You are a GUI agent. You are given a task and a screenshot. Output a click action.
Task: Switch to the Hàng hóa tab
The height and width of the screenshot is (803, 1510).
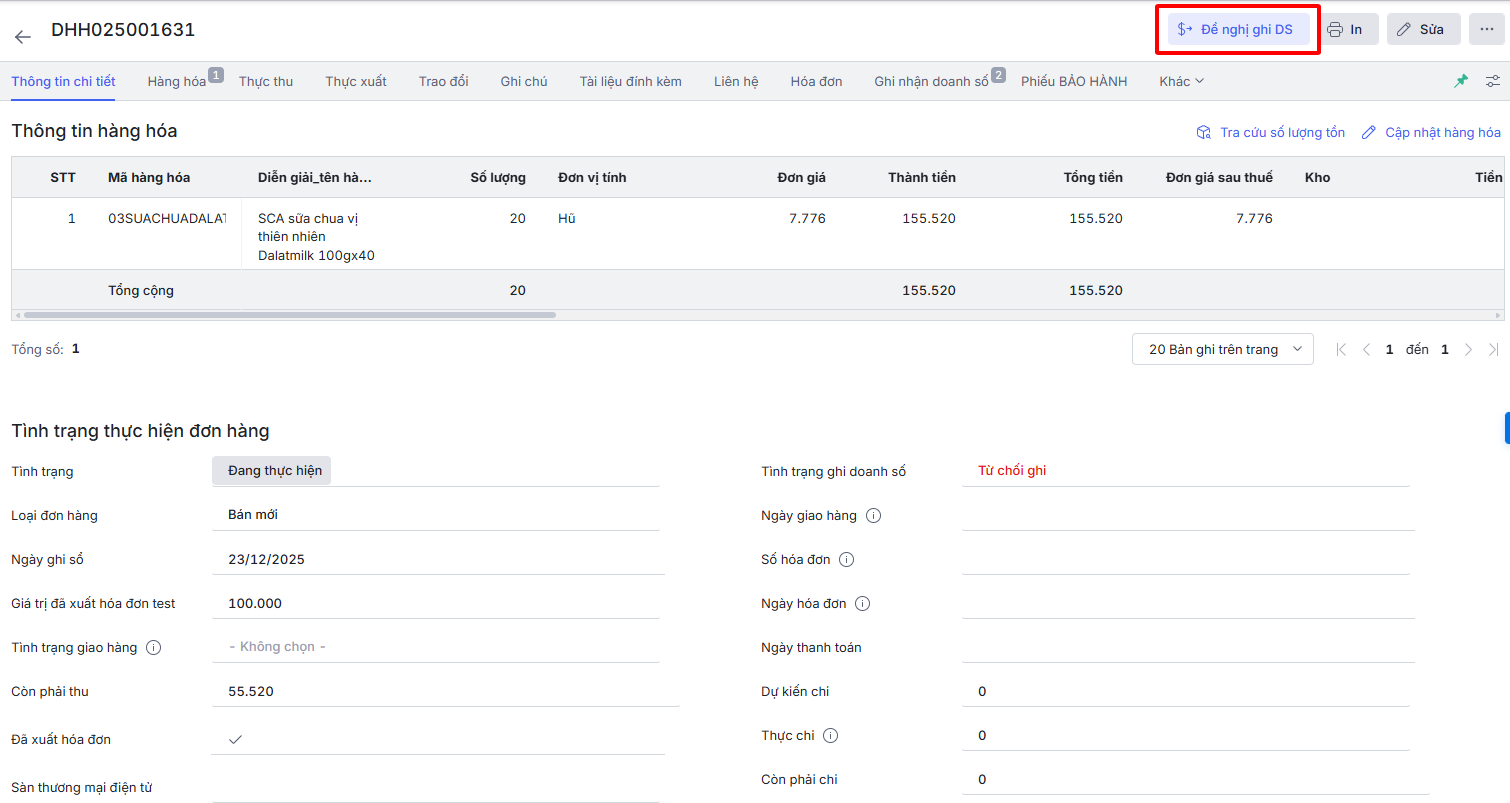coord(177,81)
